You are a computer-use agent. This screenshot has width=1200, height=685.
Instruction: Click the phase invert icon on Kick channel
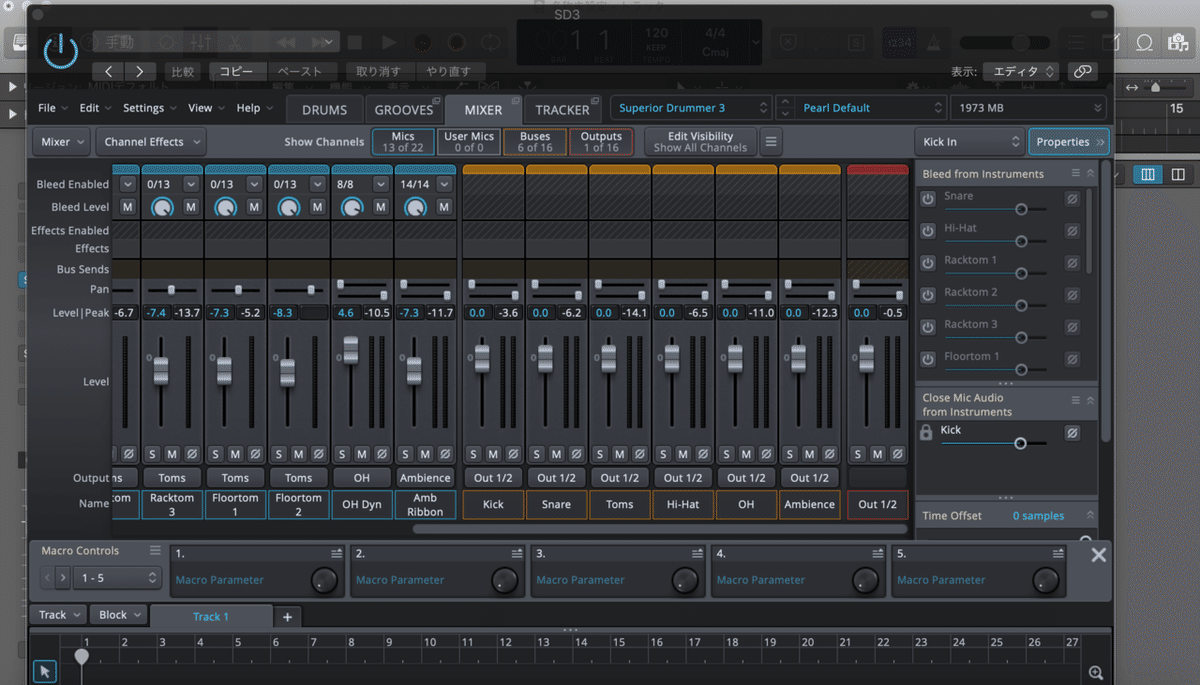point(510,453)
